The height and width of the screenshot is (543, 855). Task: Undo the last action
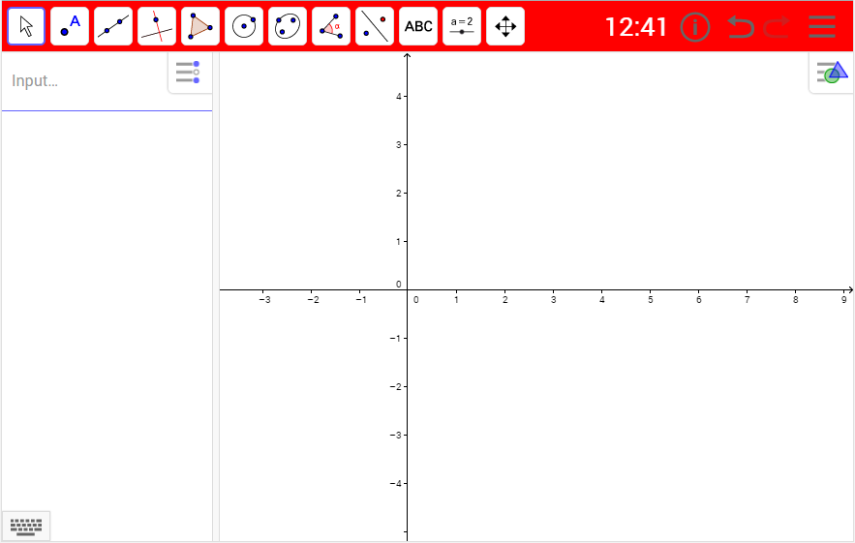click(740, 27)
